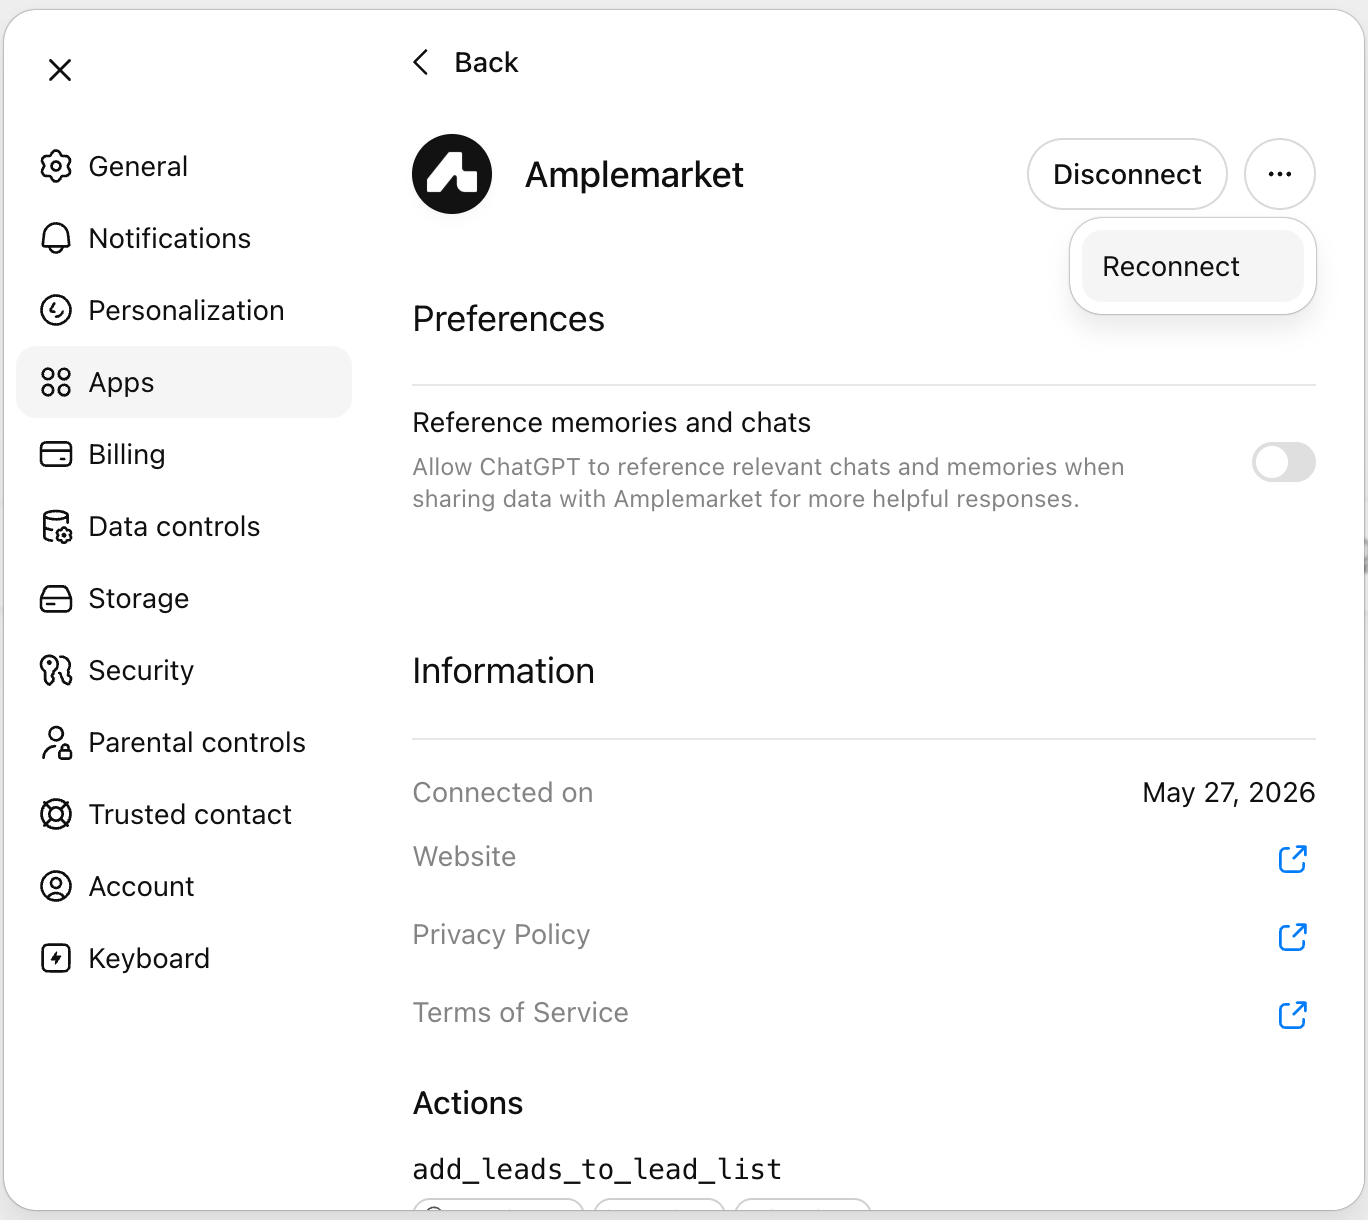Screen dimensions: 1368x1220
Task: Open Parental controls settings
Action: click(184, 742)
